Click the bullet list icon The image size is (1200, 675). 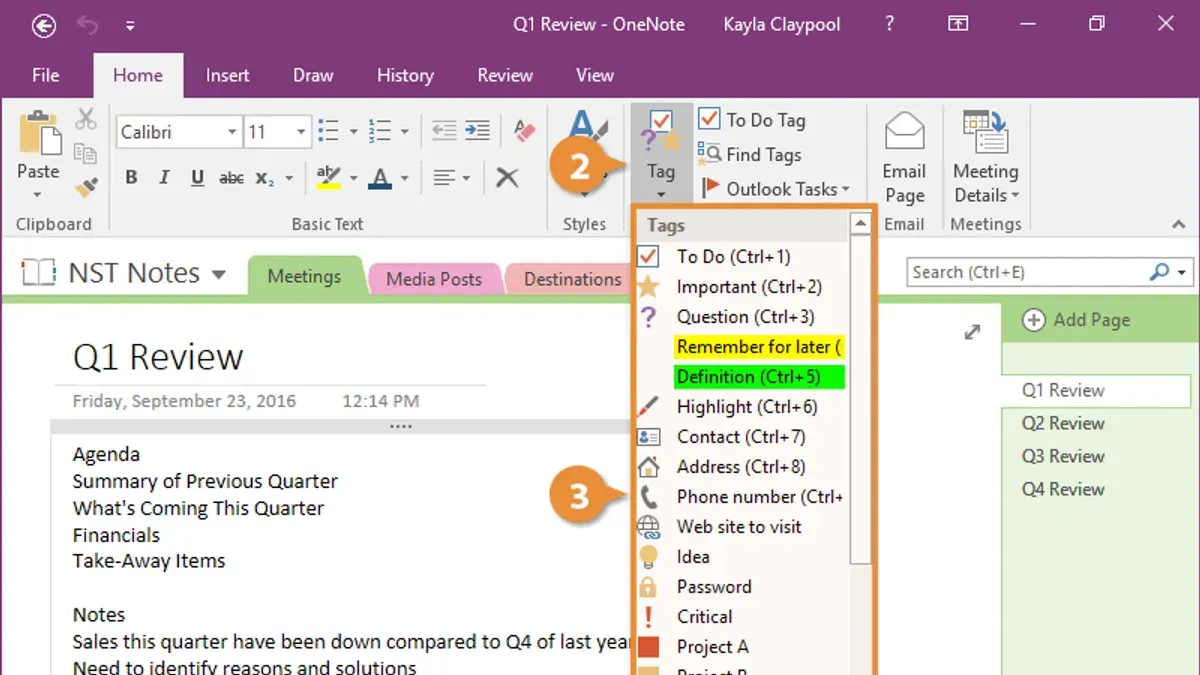(328, 131)
